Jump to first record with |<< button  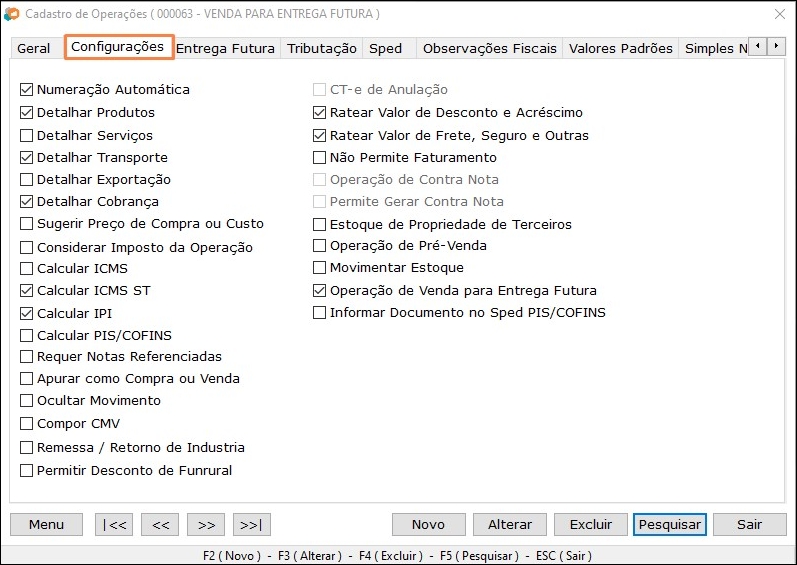pyautogui.click(x=114, y=524)
